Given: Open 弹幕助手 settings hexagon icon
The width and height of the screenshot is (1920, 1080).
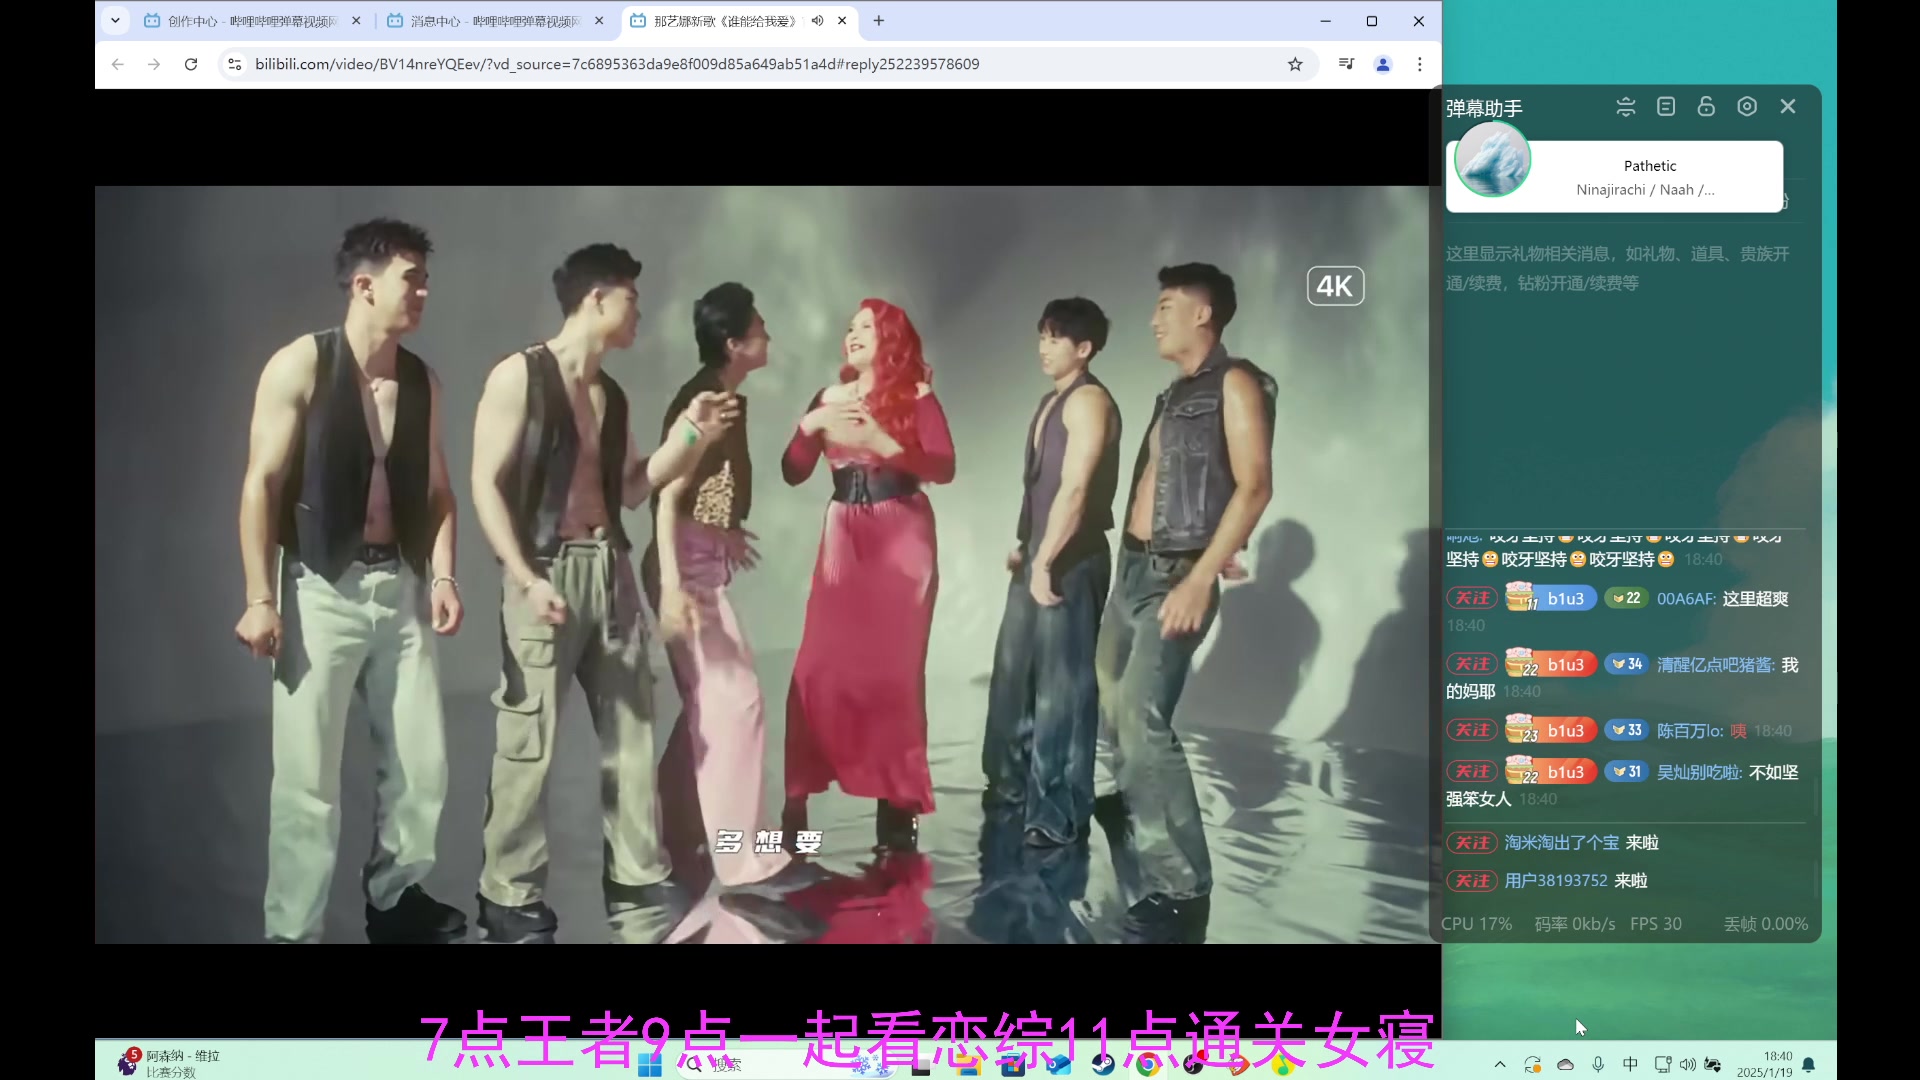Looking at the screenshot, I should point(1747,107).
